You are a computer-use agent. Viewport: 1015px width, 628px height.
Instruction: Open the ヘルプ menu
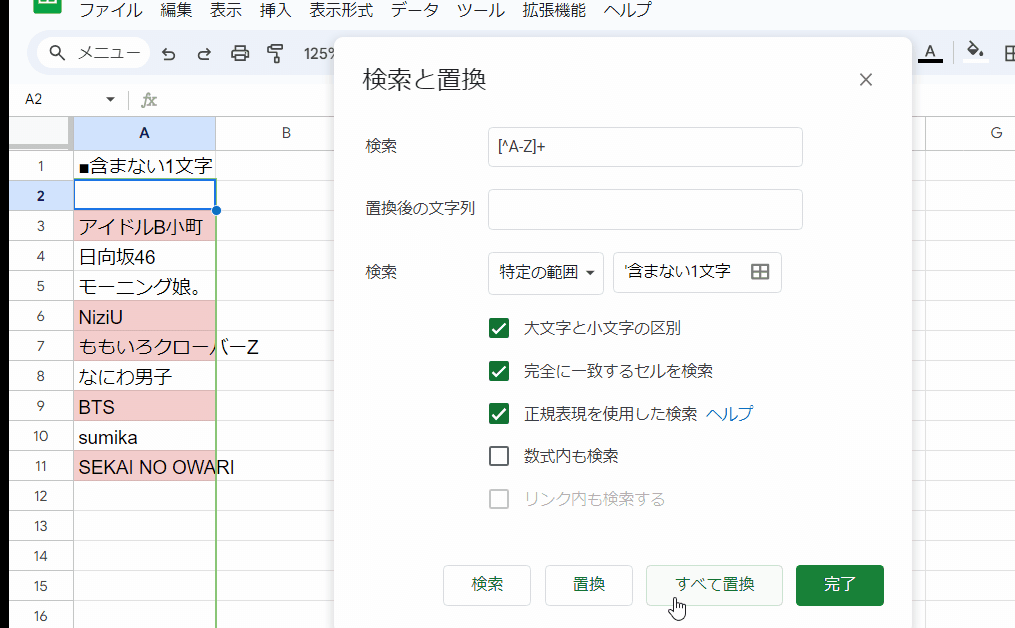627,10
